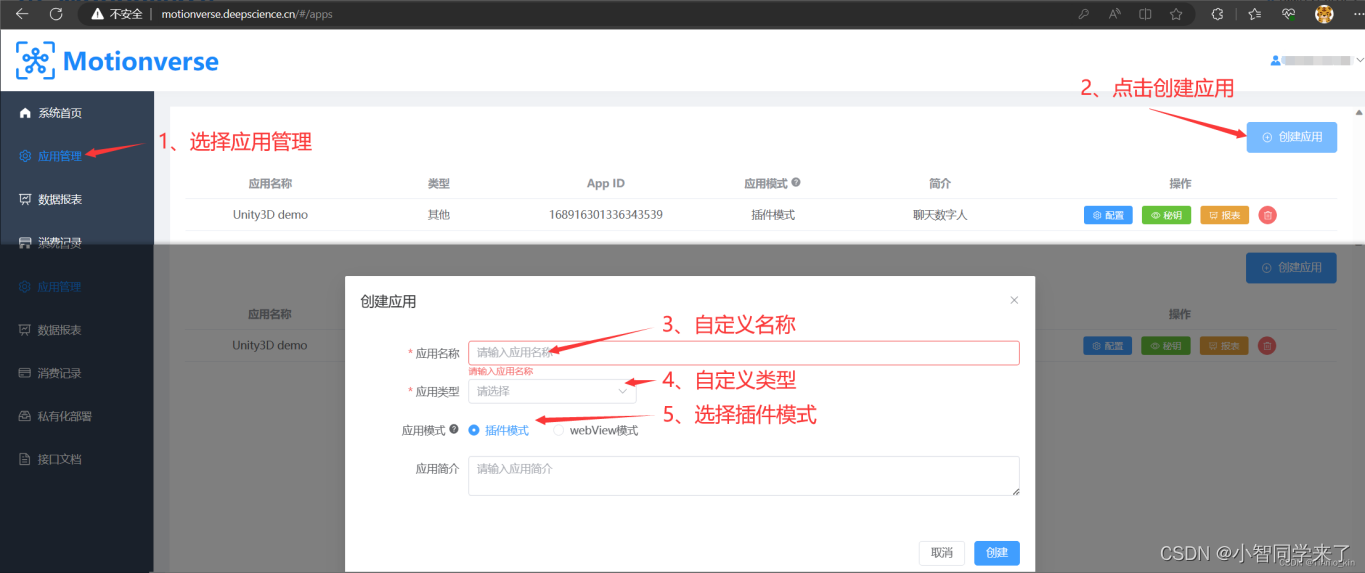Click the 聊天数字人 description cell

click(939, 215)
